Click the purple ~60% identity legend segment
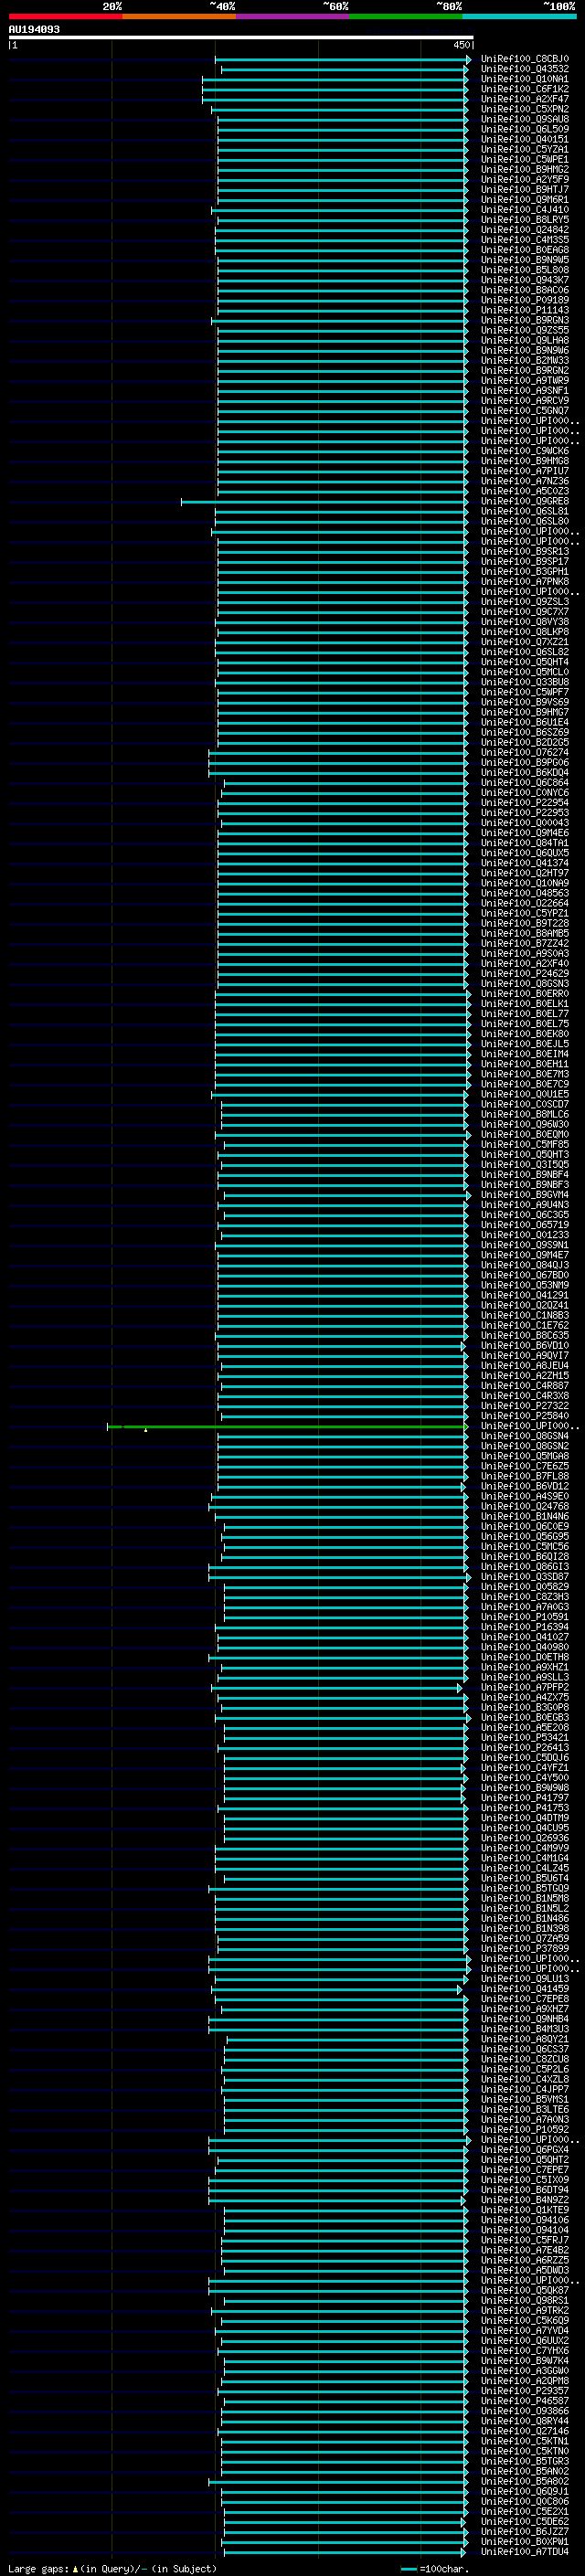The width and height of the screenshot is (585, 2576). click(293, 16)
